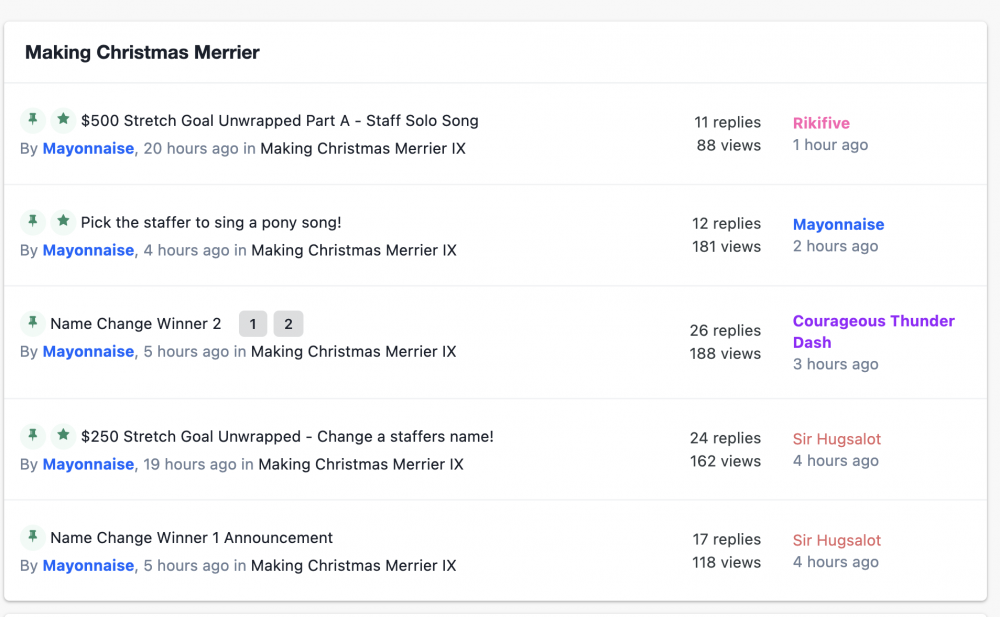View Rikifive's user profile
This screenshot has width=1000, height=617.
(821, 123)
